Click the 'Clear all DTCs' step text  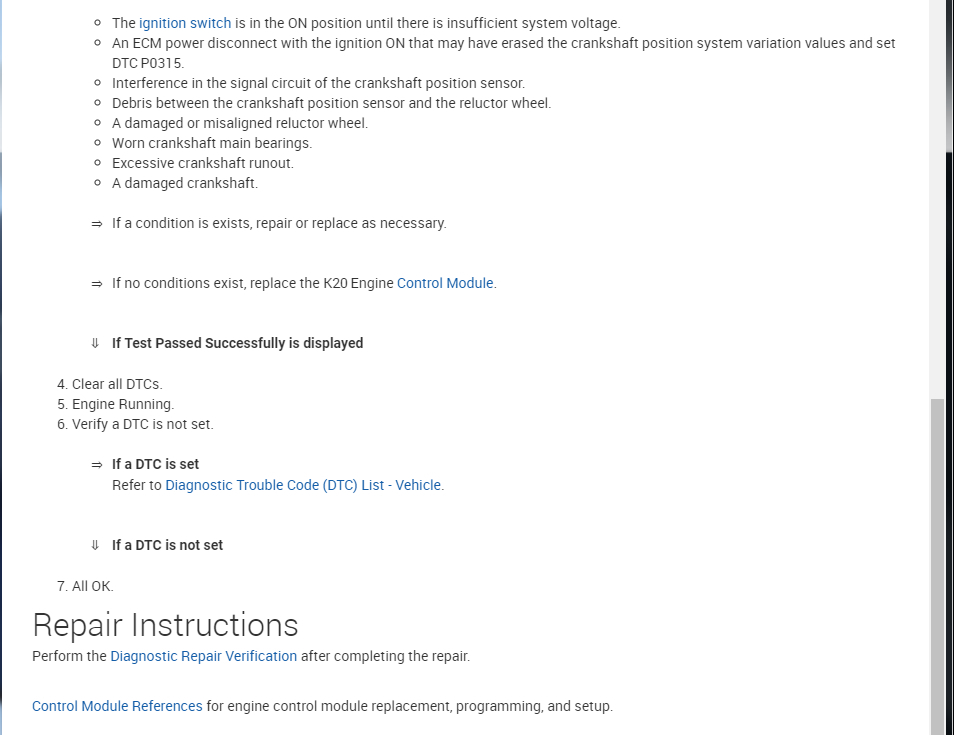tap(116, 384)
